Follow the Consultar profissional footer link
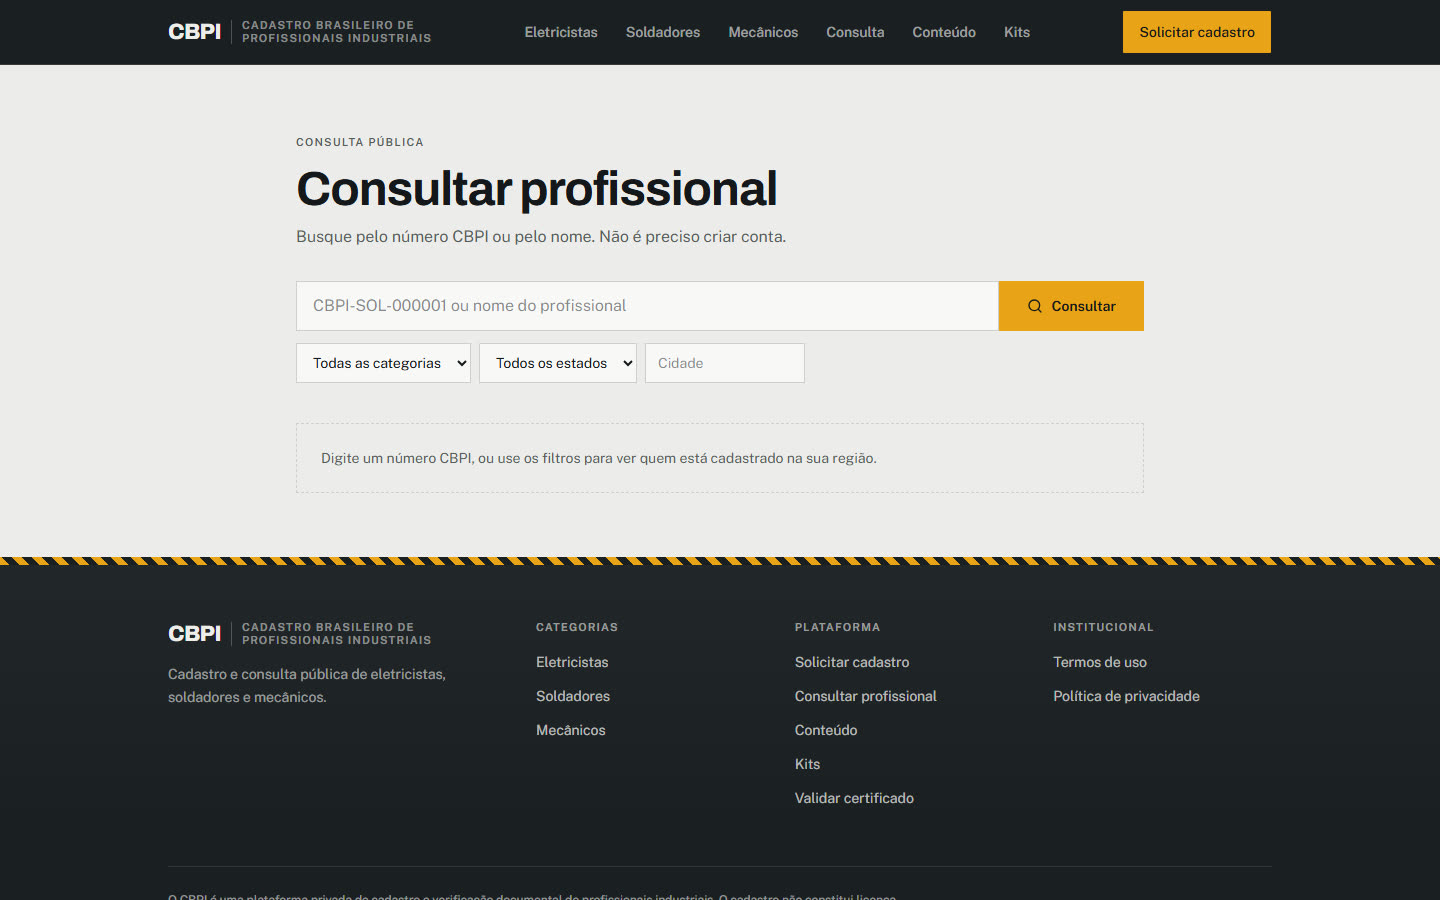This screenshot has width=1440, height=900. (x=866, y=696)
